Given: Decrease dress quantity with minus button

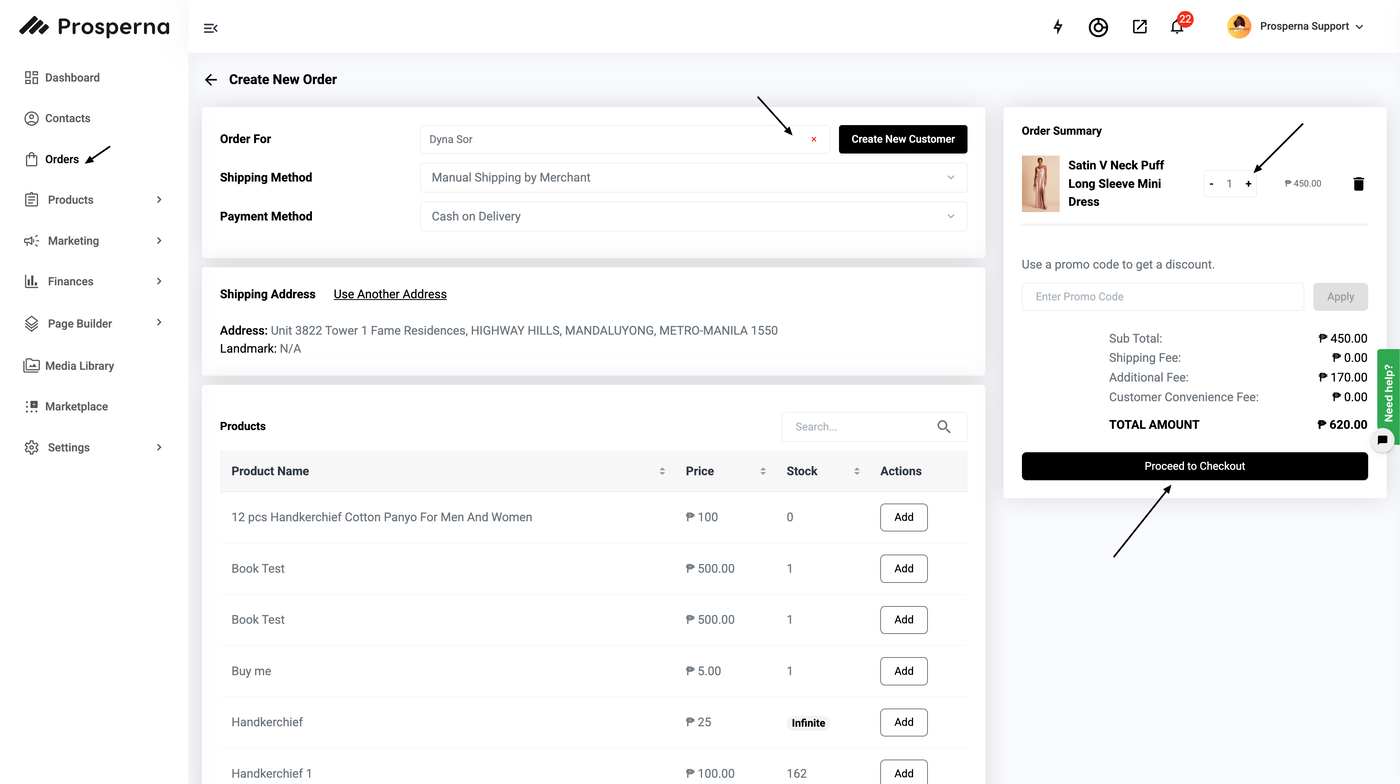Looking at the screenshot, I should click(x=1211, y=184).
